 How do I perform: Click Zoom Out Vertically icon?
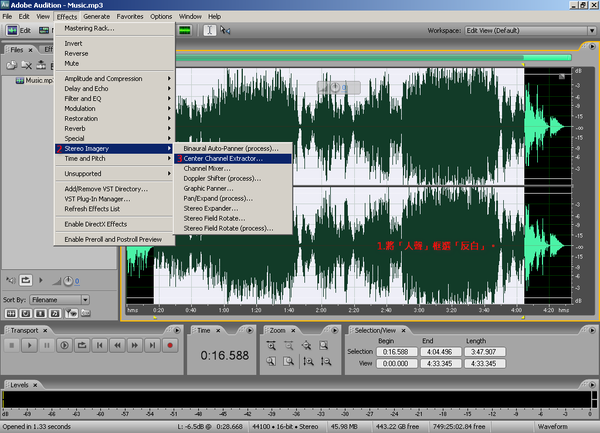(x=326, y=361)
